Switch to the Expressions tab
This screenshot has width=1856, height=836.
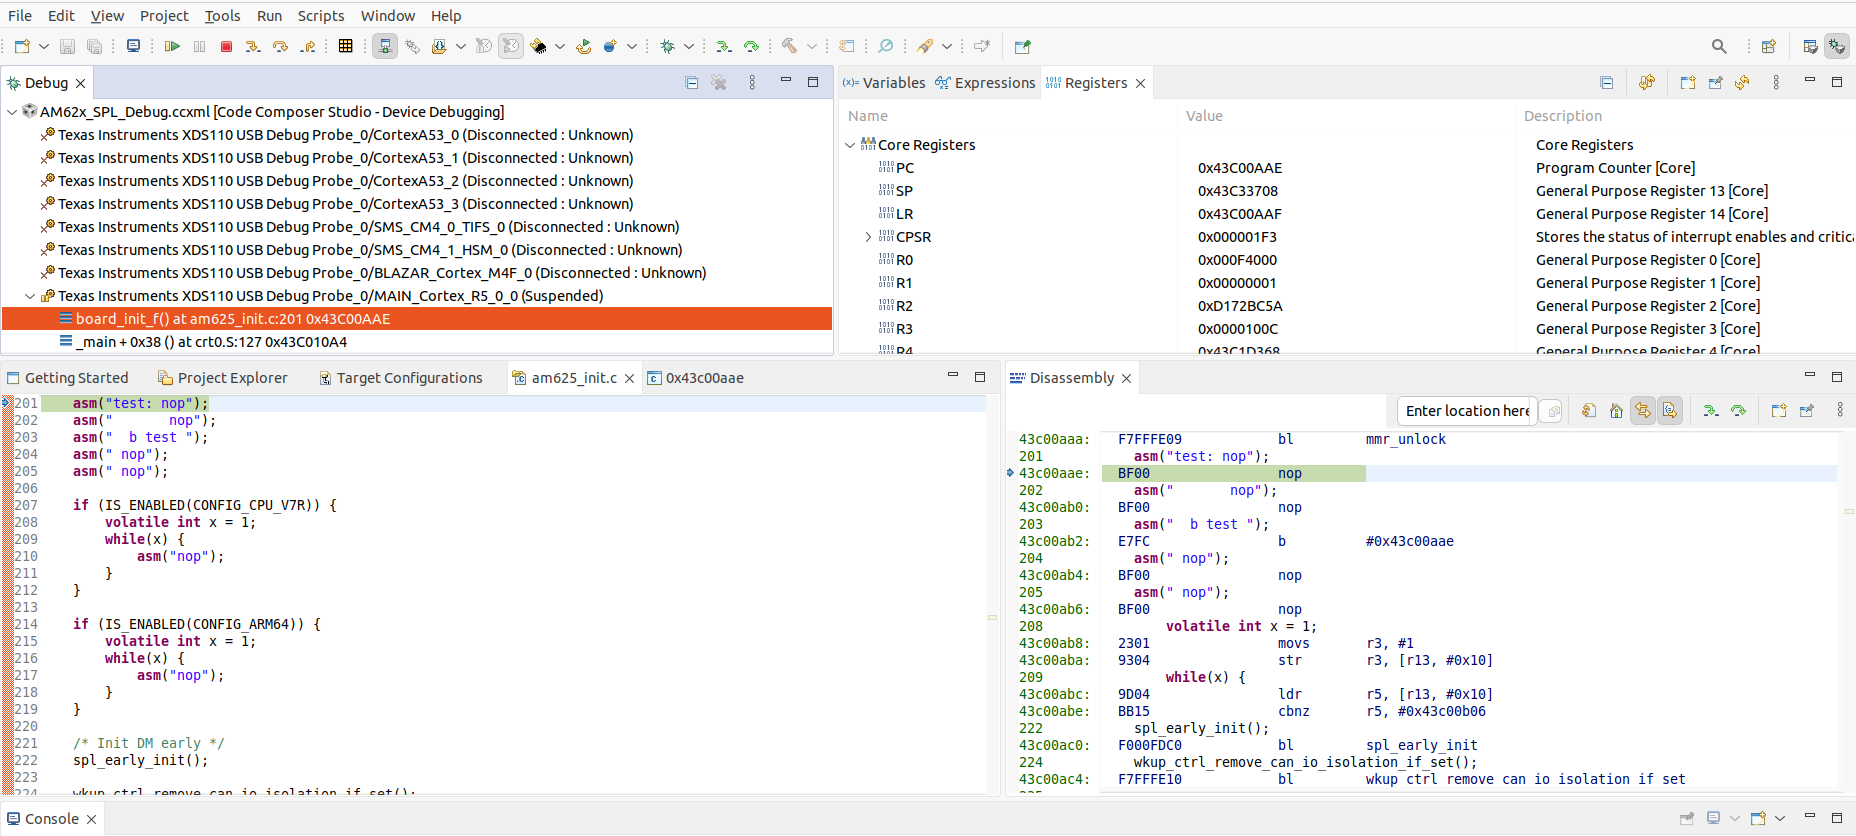(x=985, y=83)
